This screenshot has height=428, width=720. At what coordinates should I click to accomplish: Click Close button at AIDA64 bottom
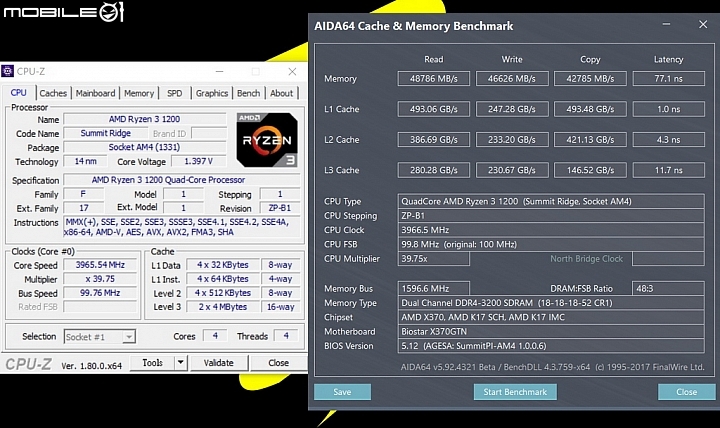pyautogui.click(x=686, y=392)
